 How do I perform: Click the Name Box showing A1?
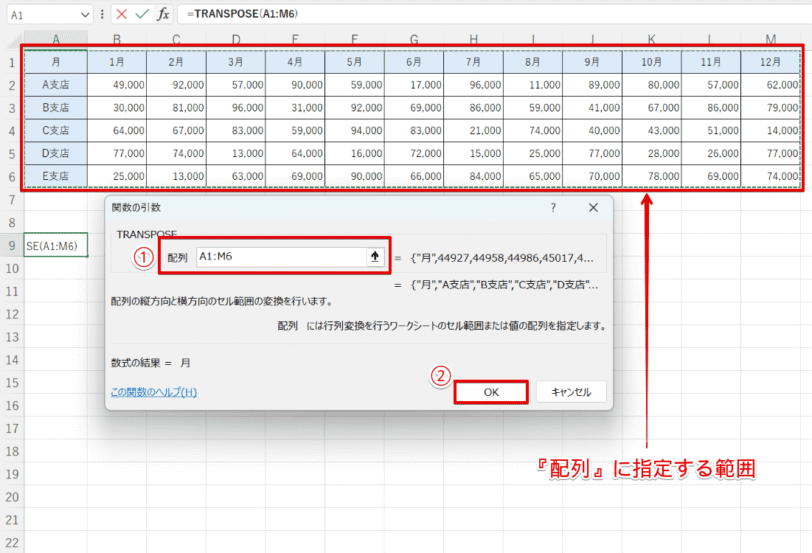click(44, 15)
